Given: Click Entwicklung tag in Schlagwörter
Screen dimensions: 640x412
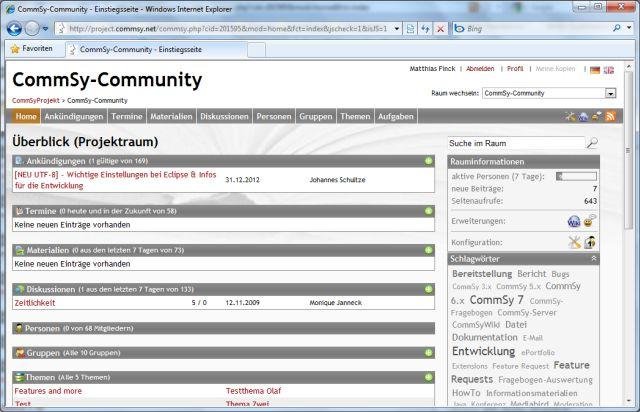Looking at the screenshot, I should (x=484, y=351).
